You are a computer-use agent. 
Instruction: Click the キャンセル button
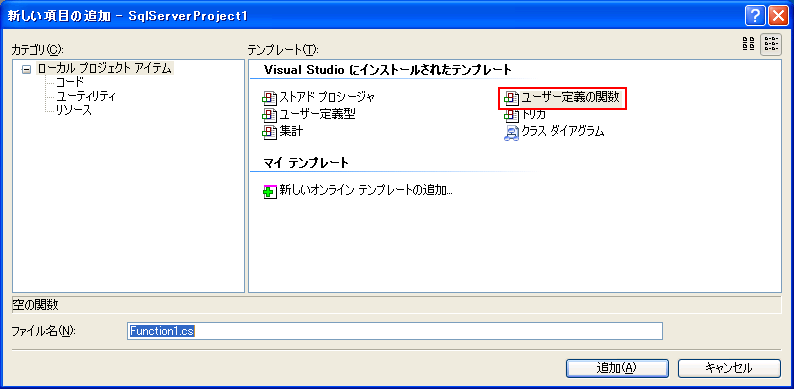tap(729, 368)
